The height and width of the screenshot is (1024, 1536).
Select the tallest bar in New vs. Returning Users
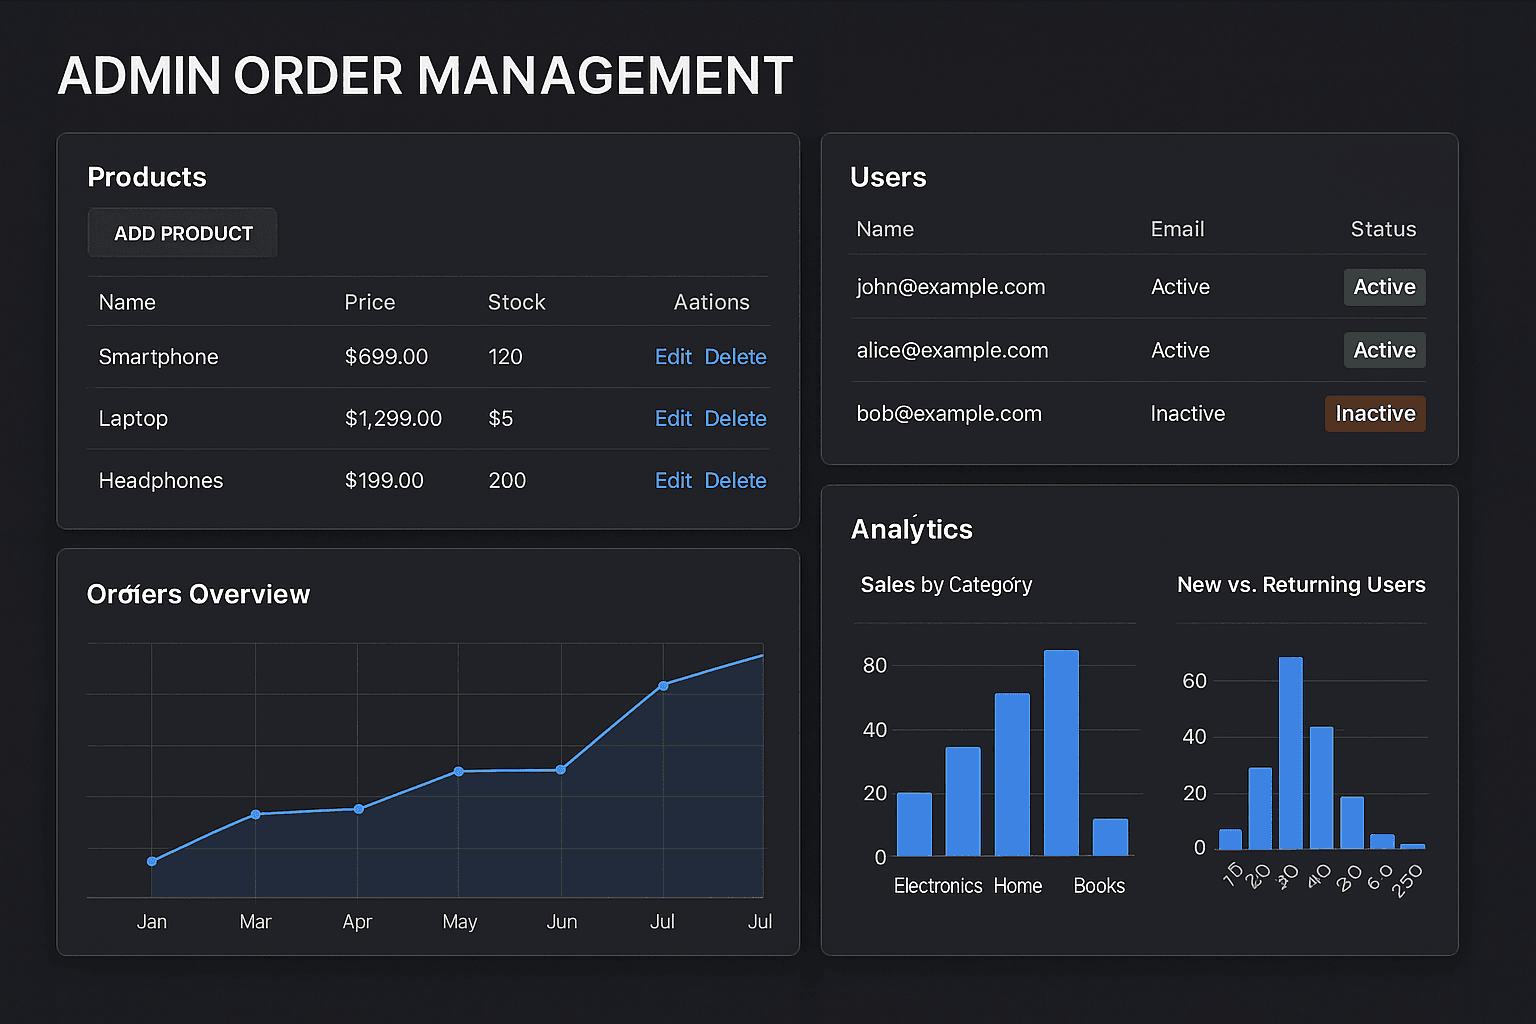click(x=1290, y=750)
